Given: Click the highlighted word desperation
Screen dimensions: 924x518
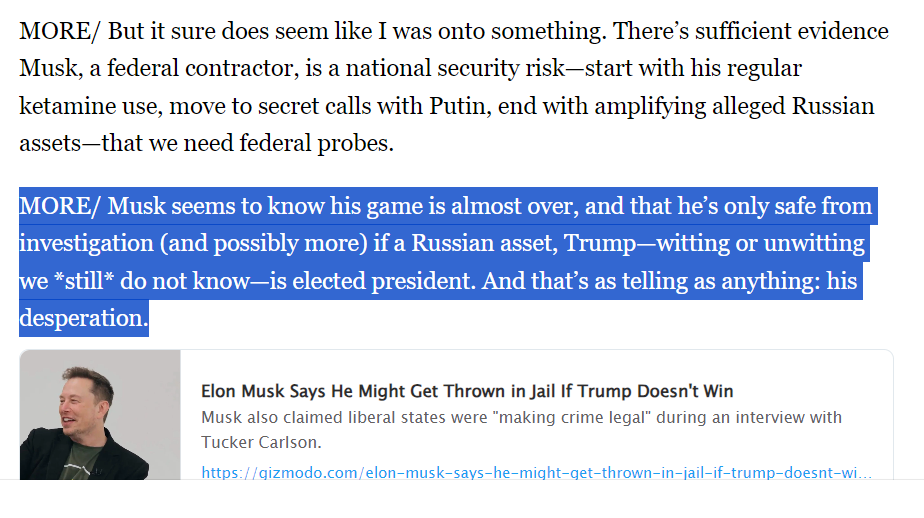Looking at the screenshot, I should (x=84, y=318).
